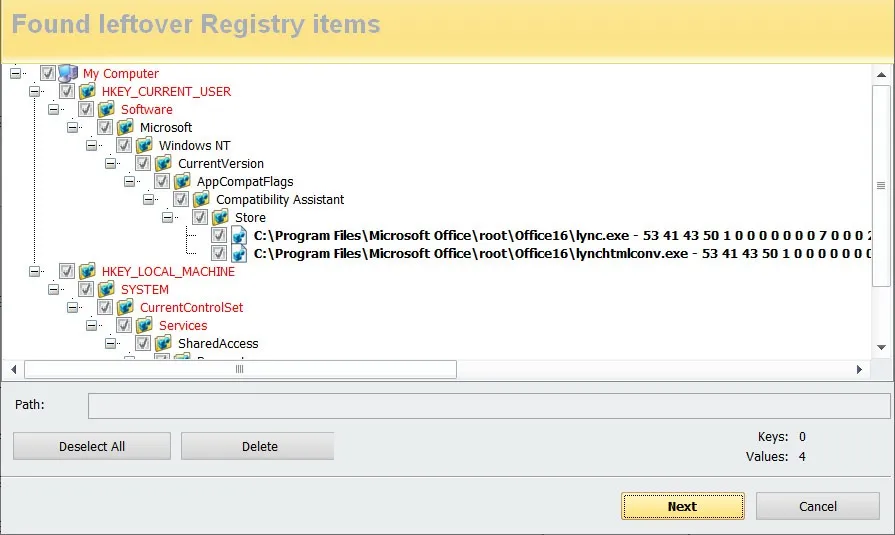Collapse the CurrentControlSet node
This screenshot has height=535, width=895.
(x=72, y=307)
